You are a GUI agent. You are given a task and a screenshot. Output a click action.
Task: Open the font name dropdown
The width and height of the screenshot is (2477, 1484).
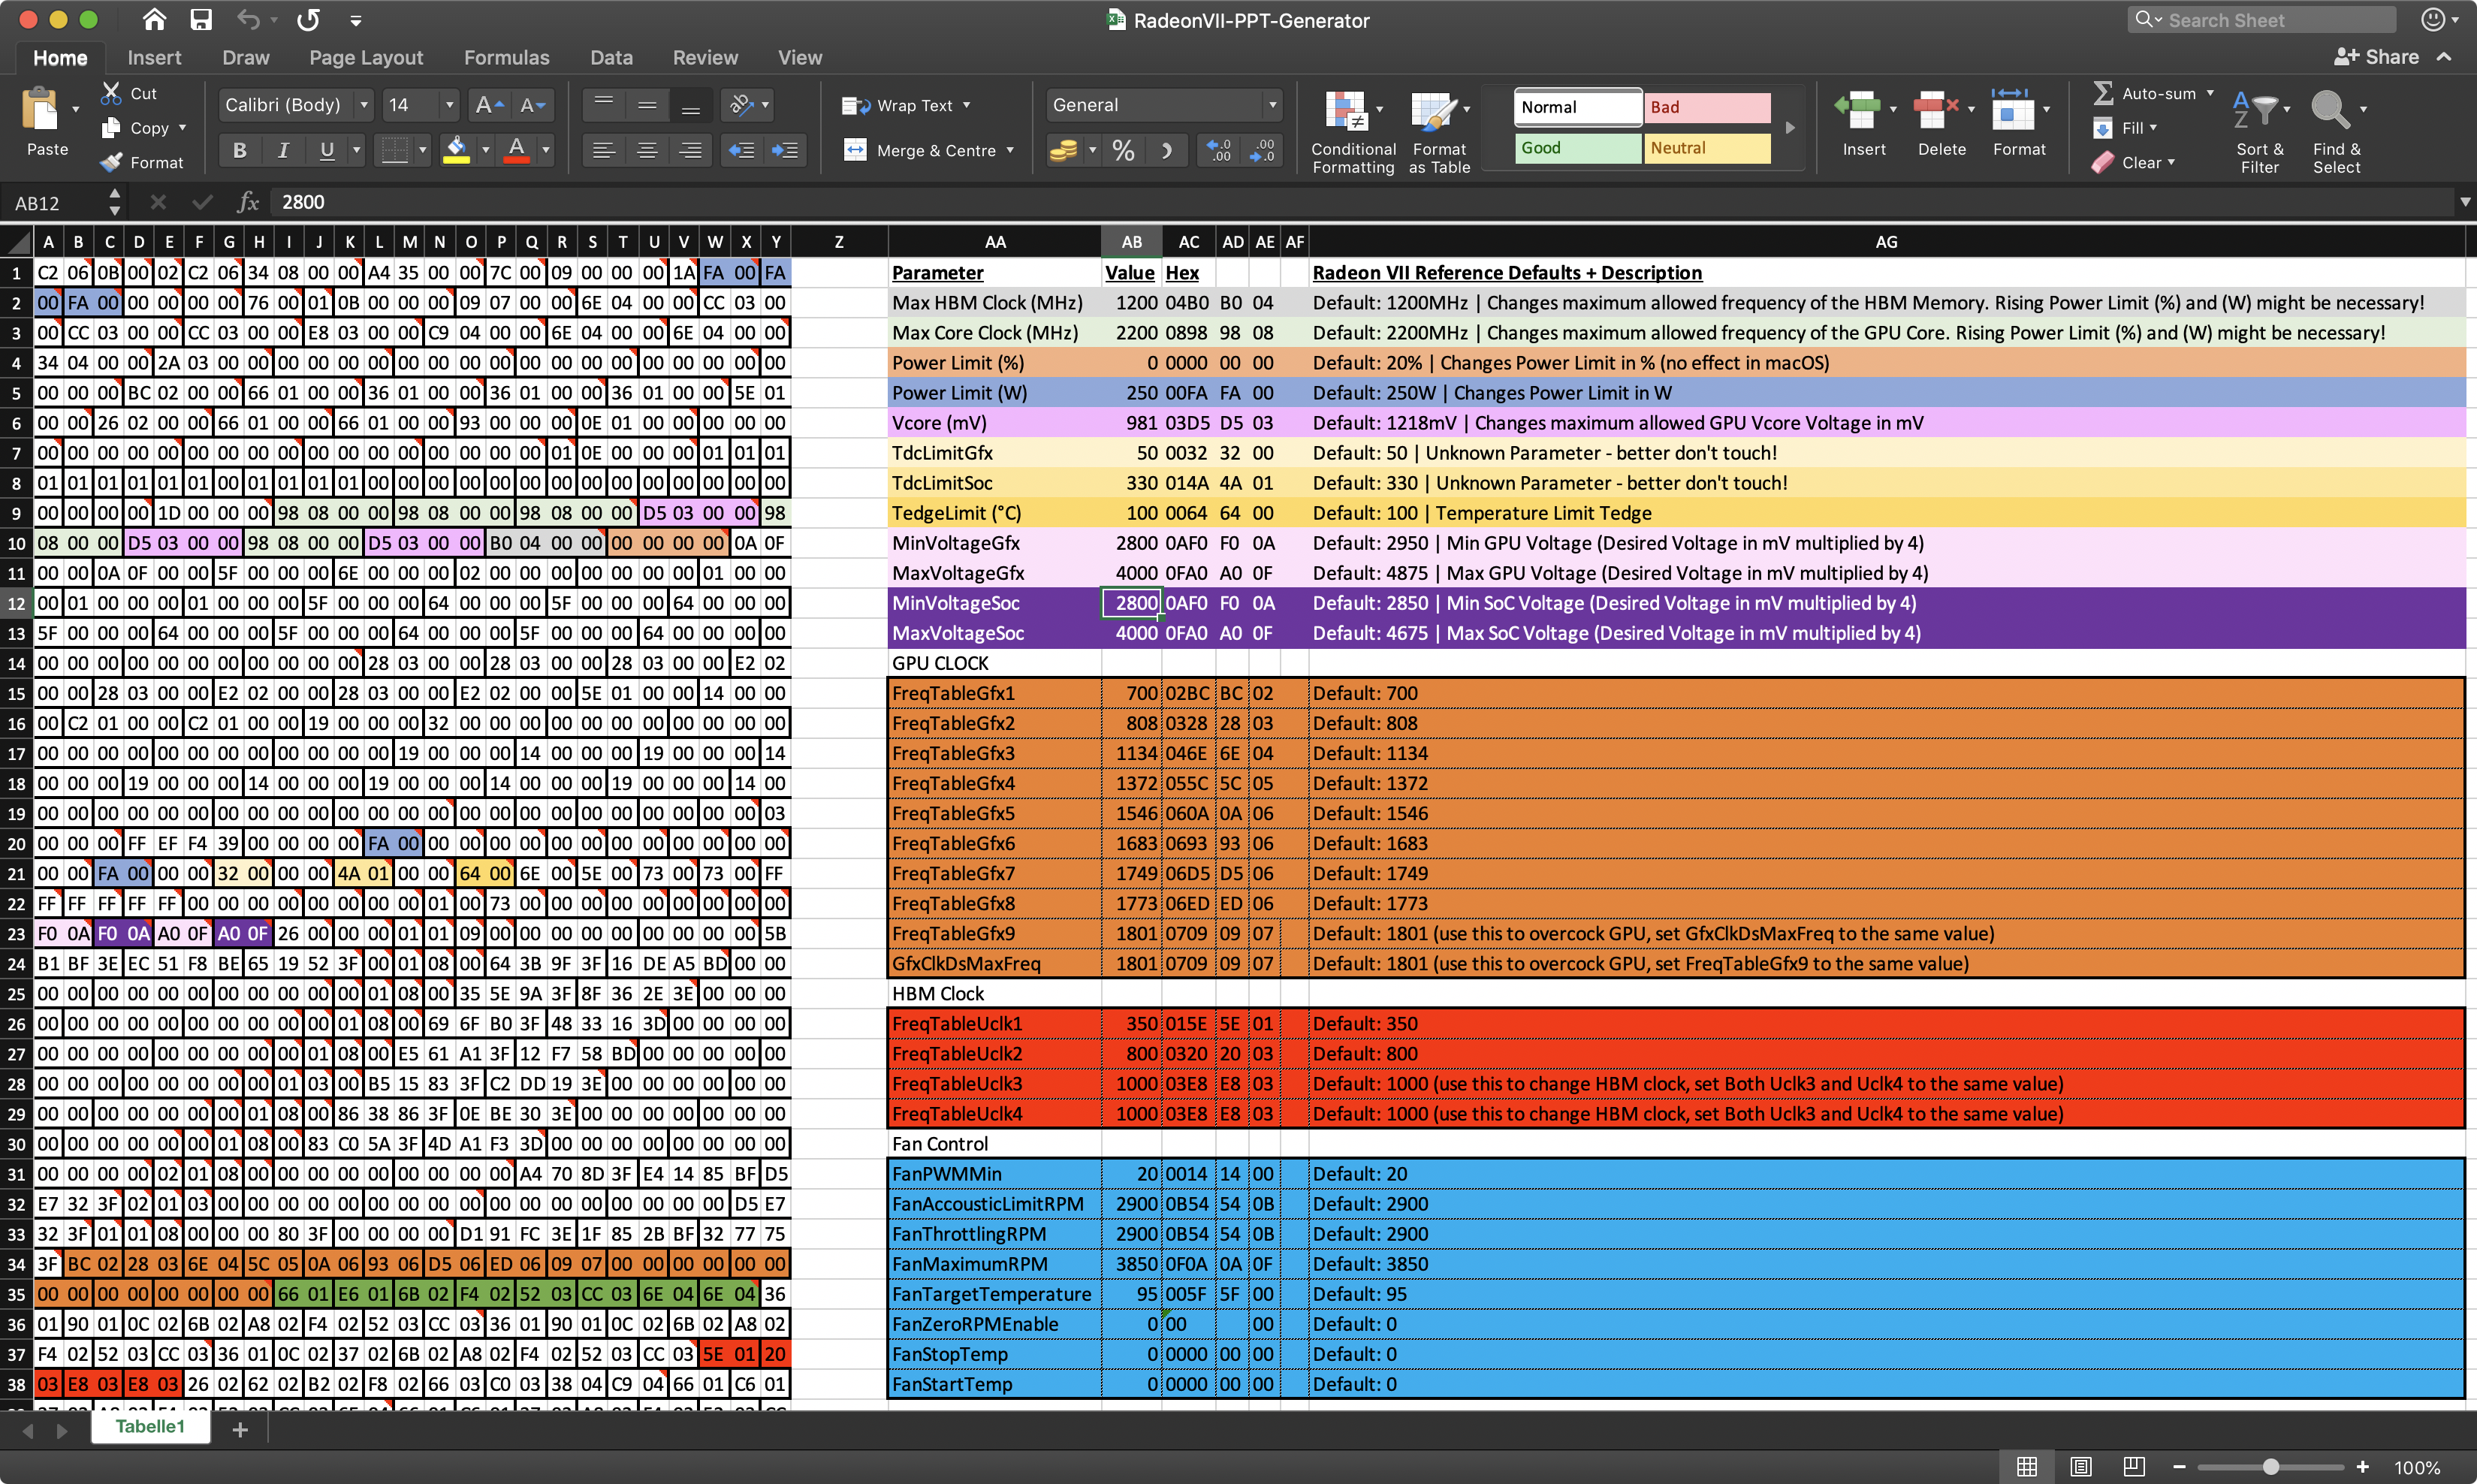[364, 105]
